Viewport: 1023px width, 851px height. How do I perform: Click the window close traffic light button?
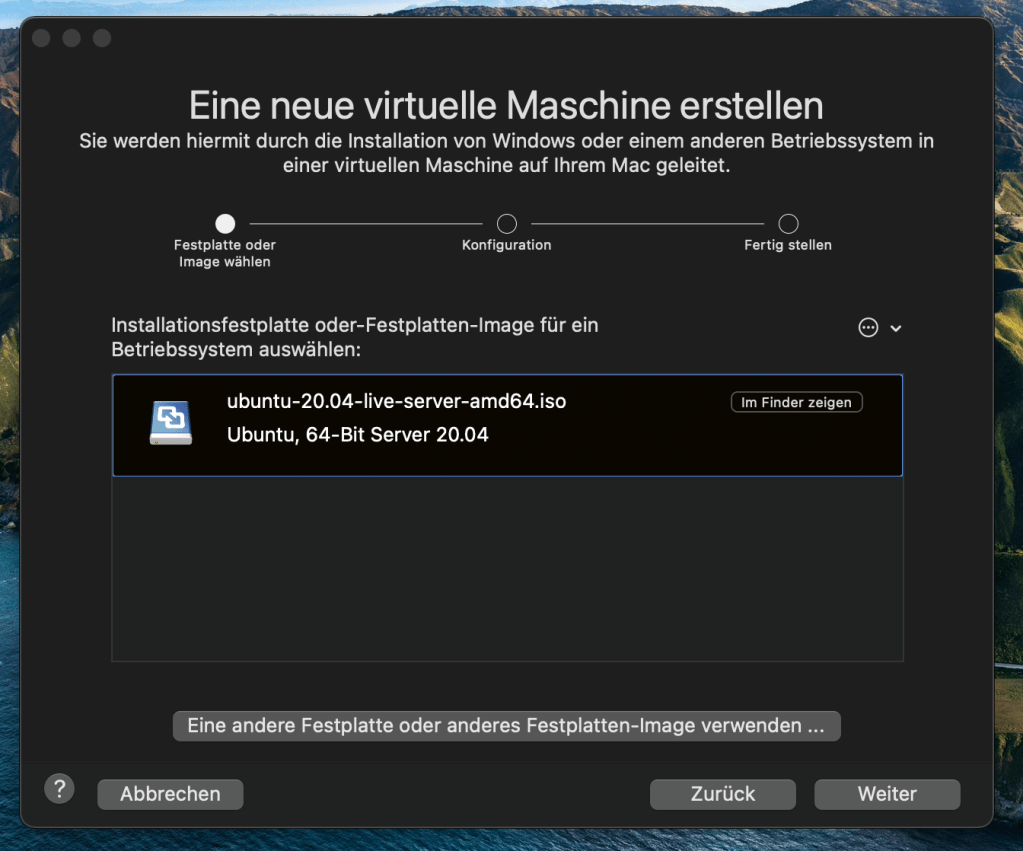click(x=41, y=38)
